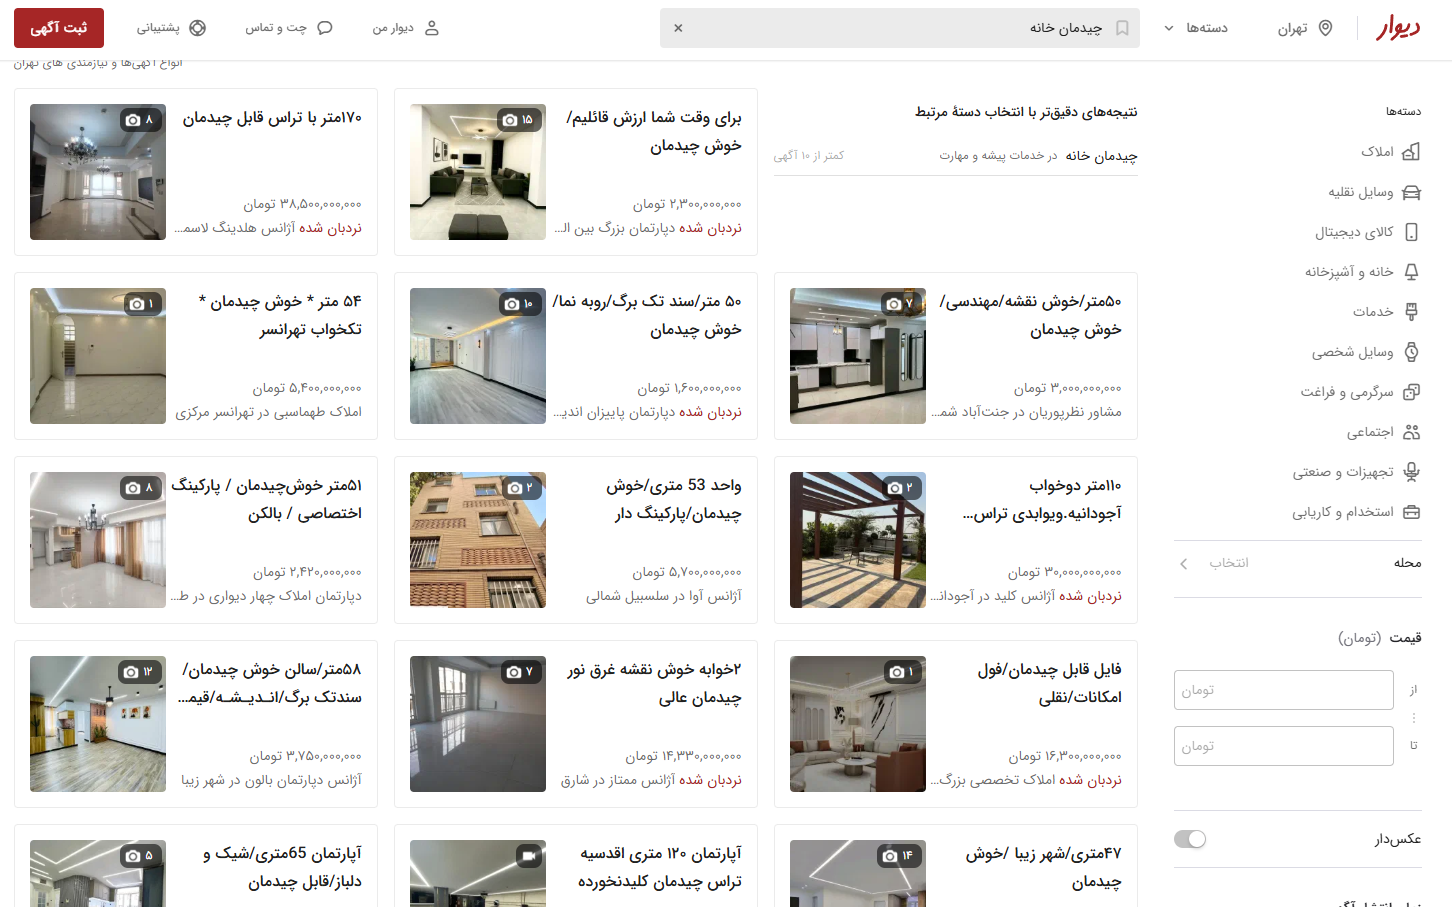Click the bookmark icon in the search bar
This screenshot has height=907, width=1452.
pyautogui.click(x=1122, y=28)
